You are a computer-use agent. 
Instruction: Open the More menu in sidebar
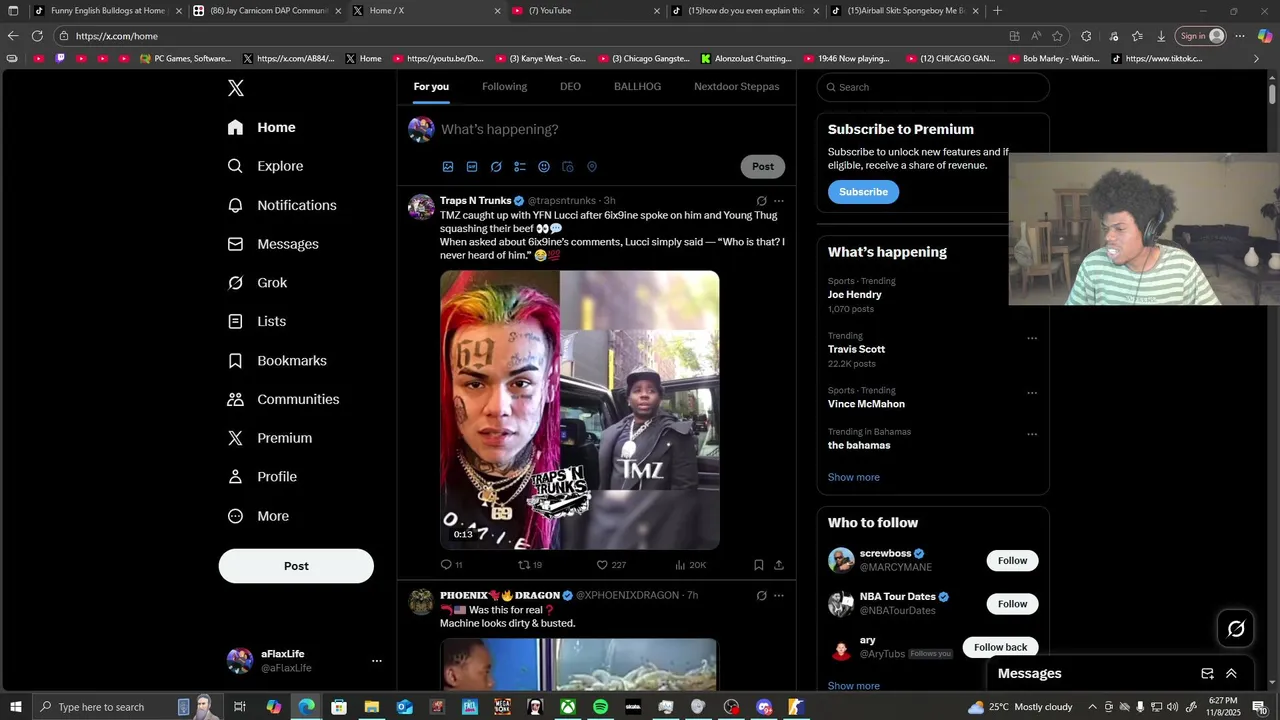pyautogui.click(x=259, y=516)
